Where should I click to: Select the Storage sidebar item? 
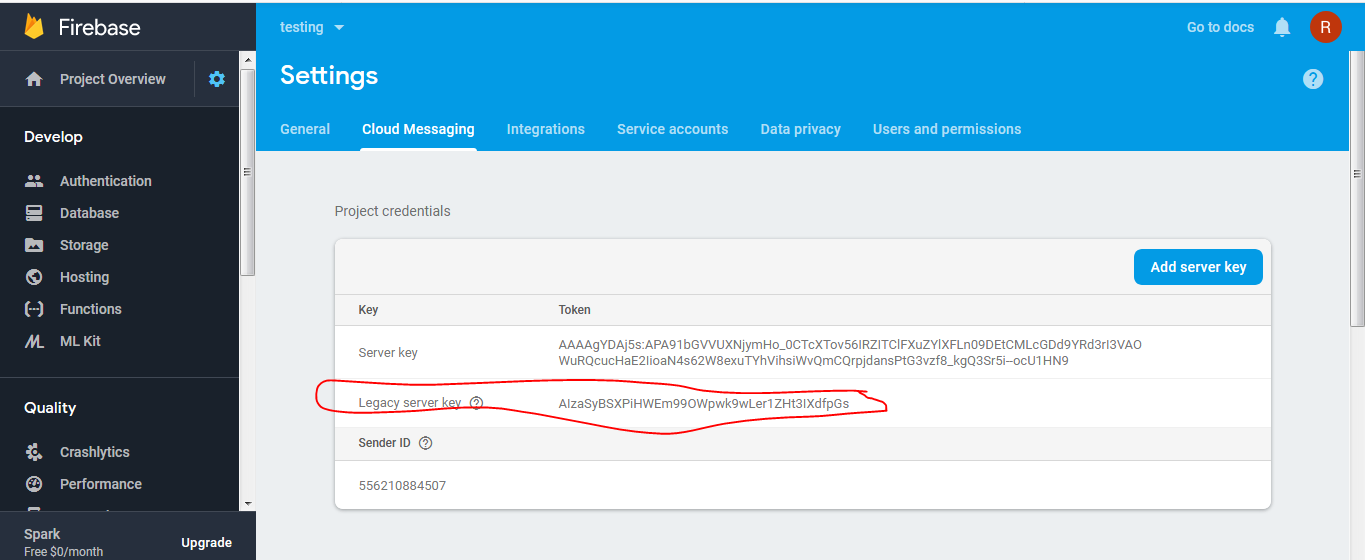click(x=84, y=245)
